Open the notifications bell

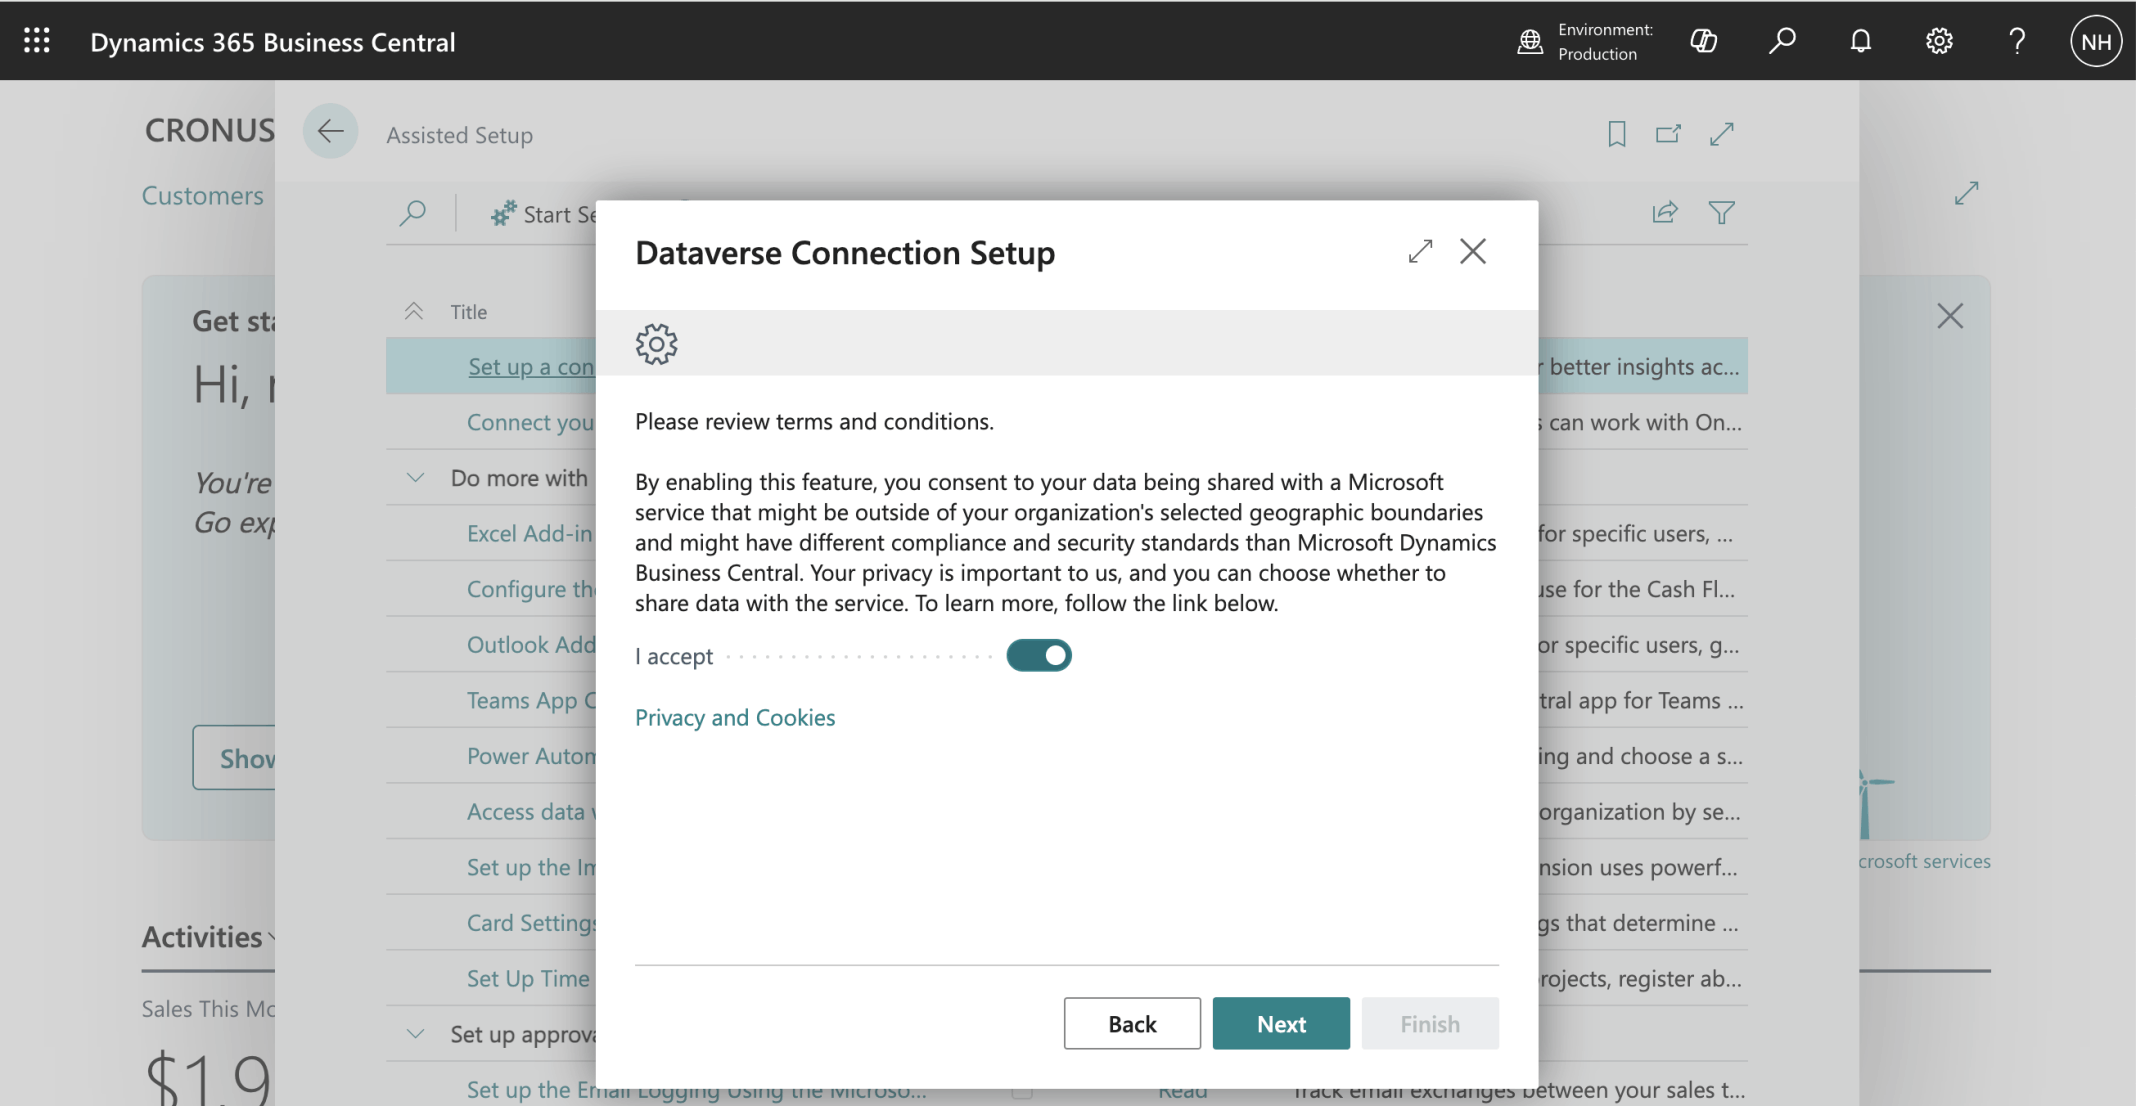tap(1860, 41)
